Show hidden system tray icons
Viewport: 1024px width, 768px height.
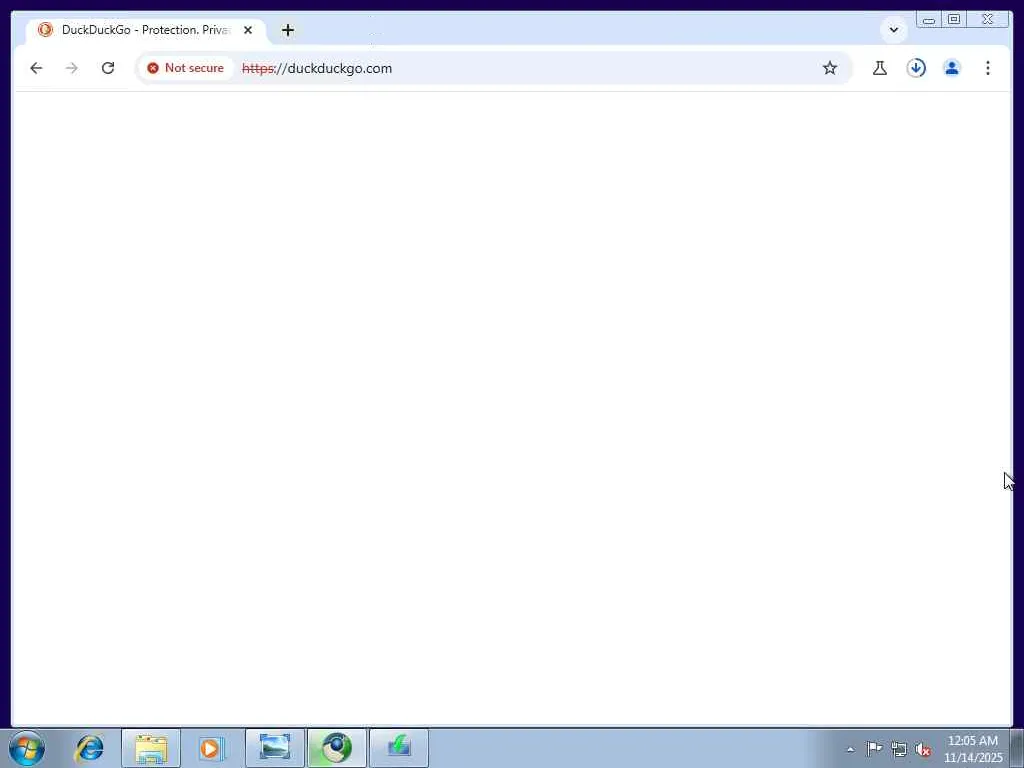click(x=850, y=749)
